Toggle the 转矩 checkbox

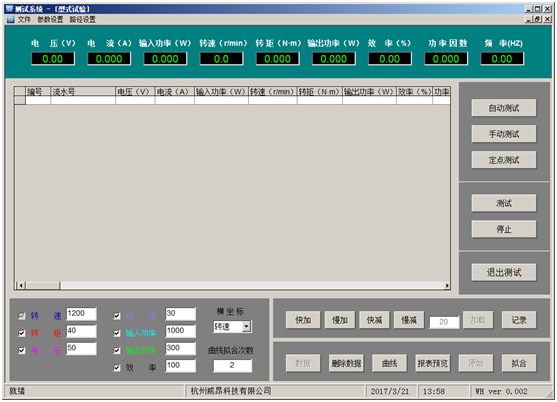click(22, 333)
